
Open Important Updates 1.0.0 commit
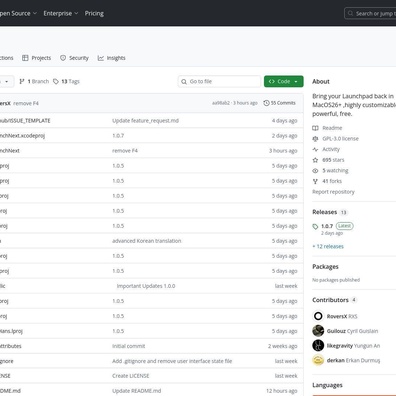click(146, 286)
